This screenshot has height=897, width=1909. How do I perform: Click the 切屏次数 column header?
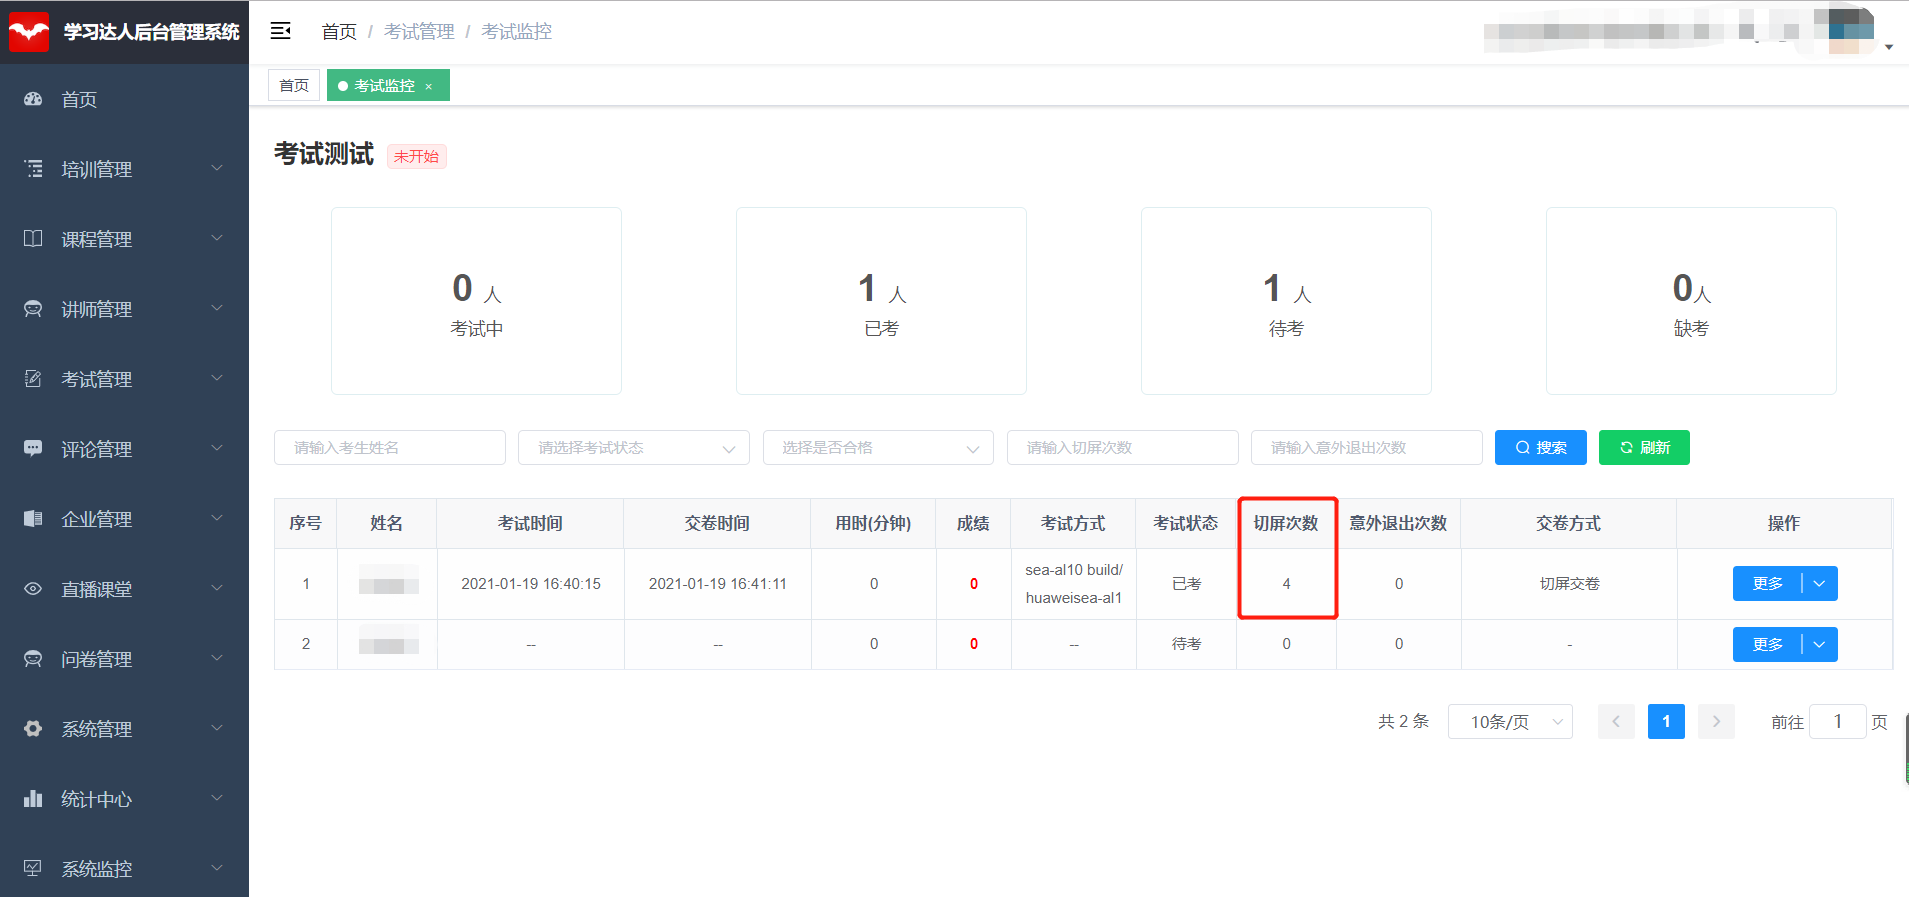click(1286, 523)
